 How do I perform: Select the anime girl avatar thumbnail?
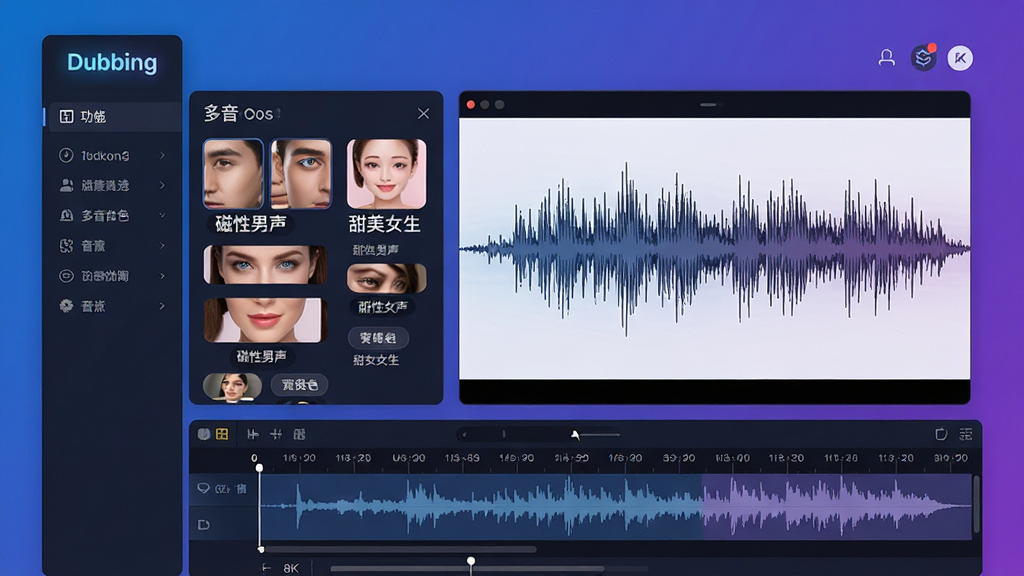point(387,174)
